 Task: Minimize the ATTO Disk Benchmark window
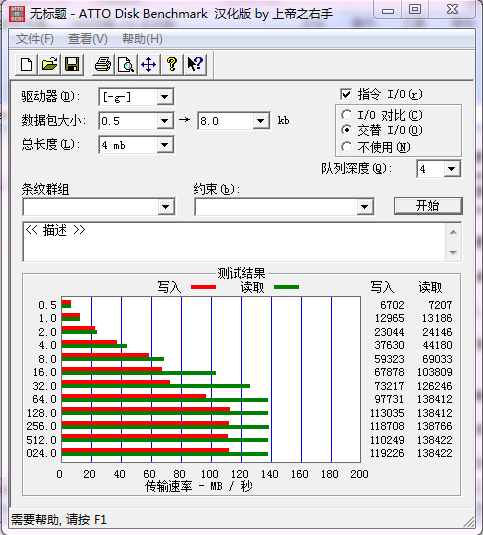point(388,10)
